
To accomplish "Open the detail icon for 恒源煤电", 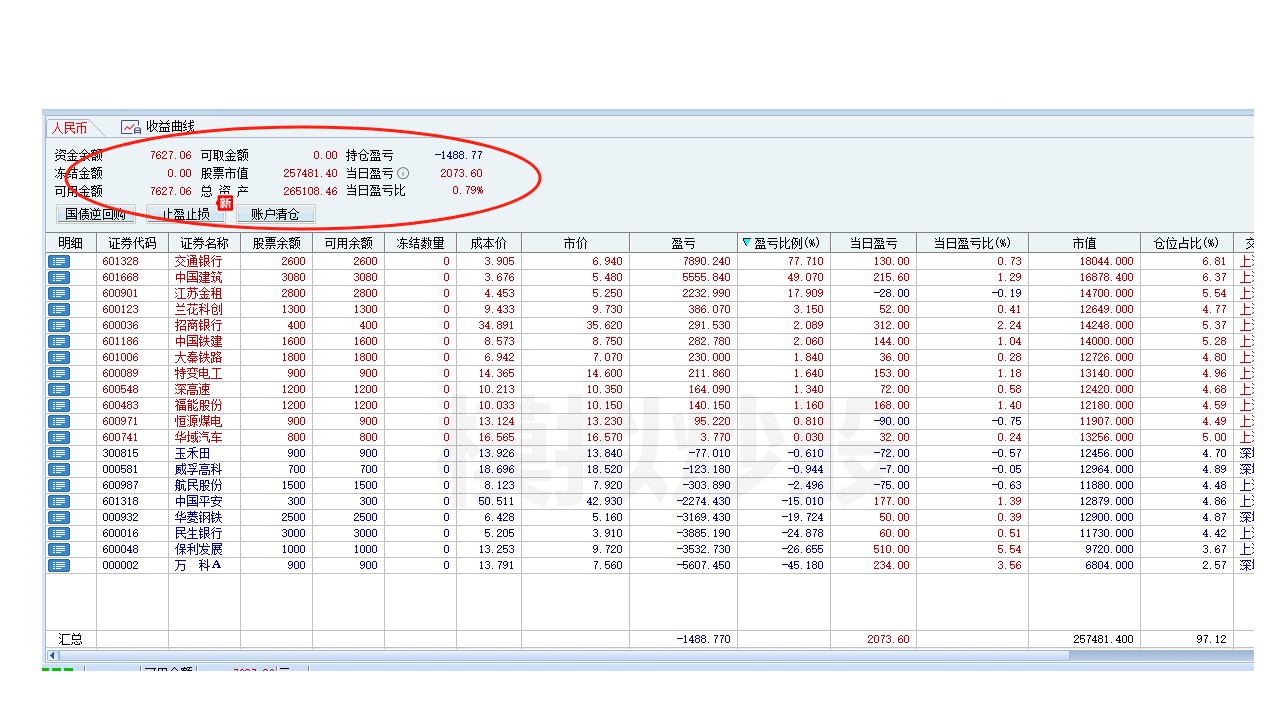I will [59, 421].
